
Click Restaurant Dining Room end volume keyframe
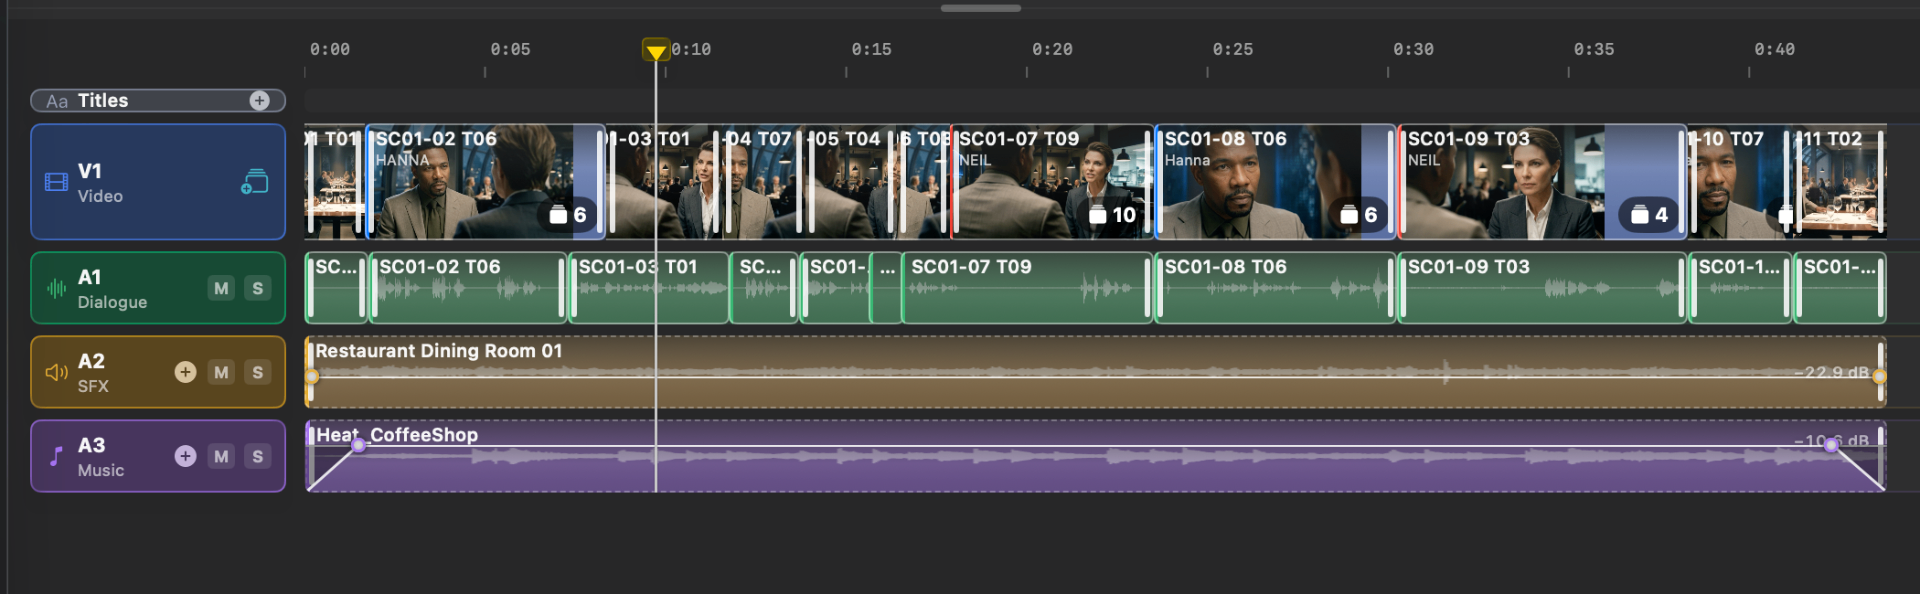tap(1879, 376)
